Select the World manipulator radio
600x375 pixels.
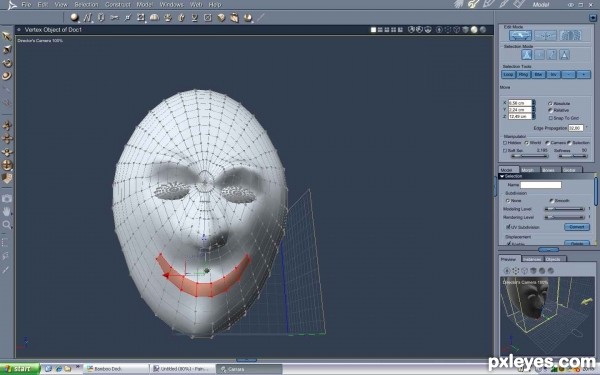527,143
